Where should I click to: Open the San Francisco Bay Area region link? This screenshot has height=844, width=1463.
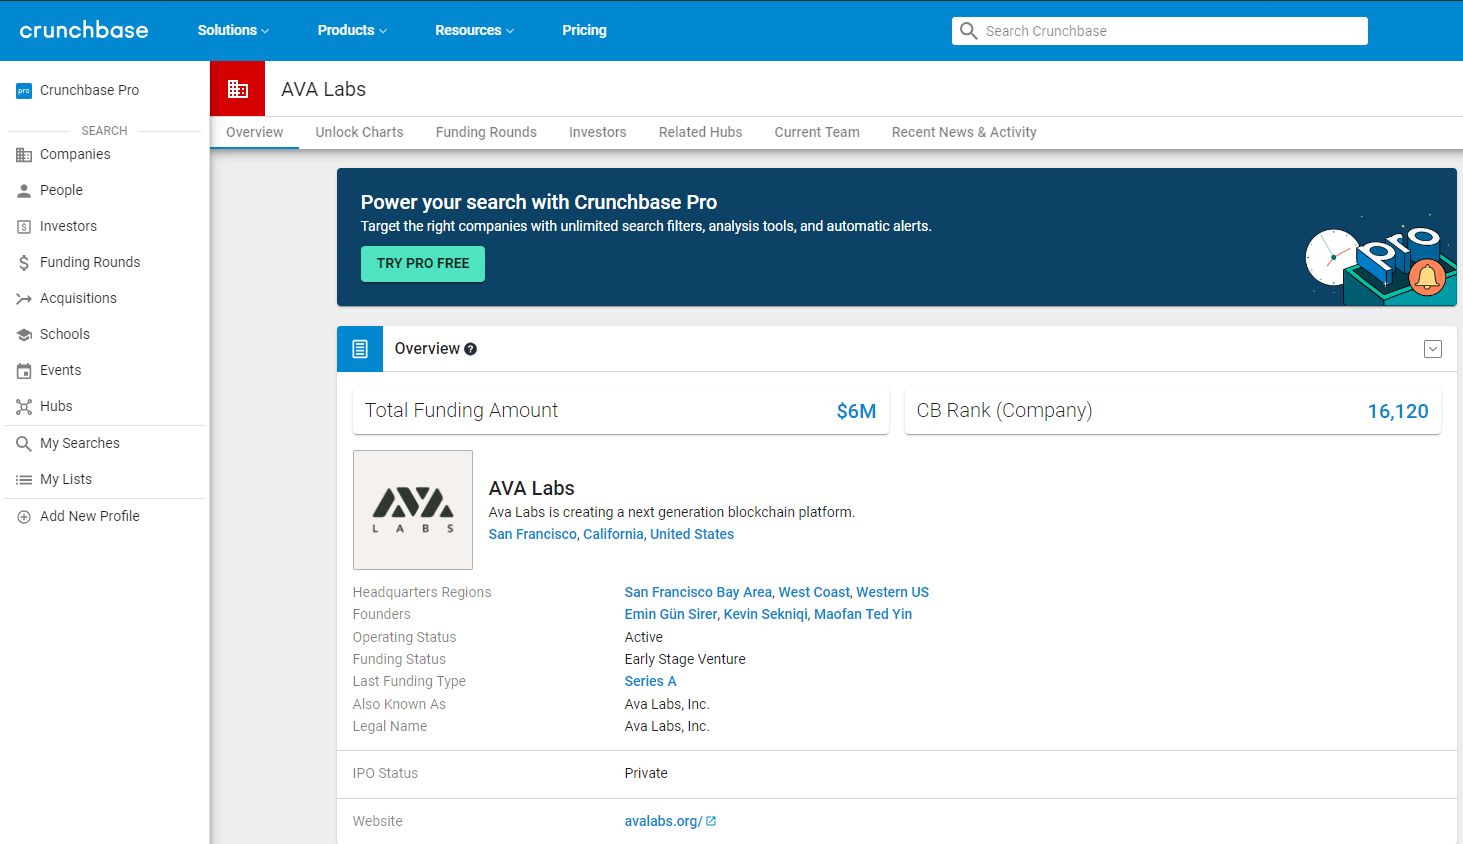(x=698, y=592)
